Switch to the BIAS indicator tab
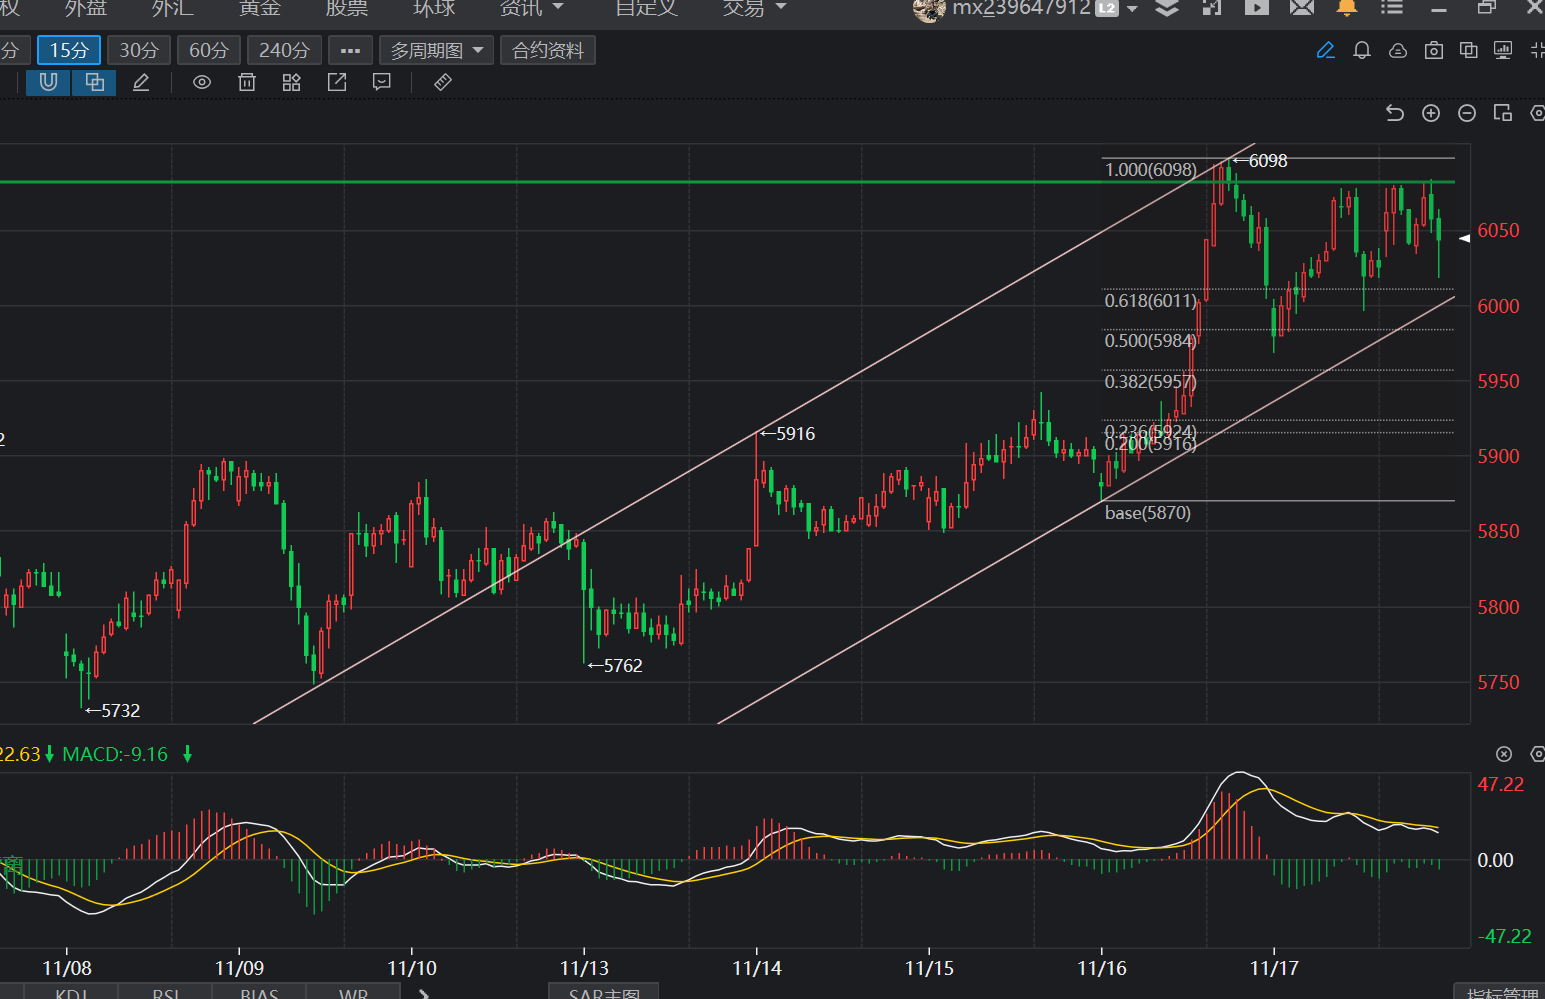1545x999 pixels. pyautogui.click(x=259, y=992)
